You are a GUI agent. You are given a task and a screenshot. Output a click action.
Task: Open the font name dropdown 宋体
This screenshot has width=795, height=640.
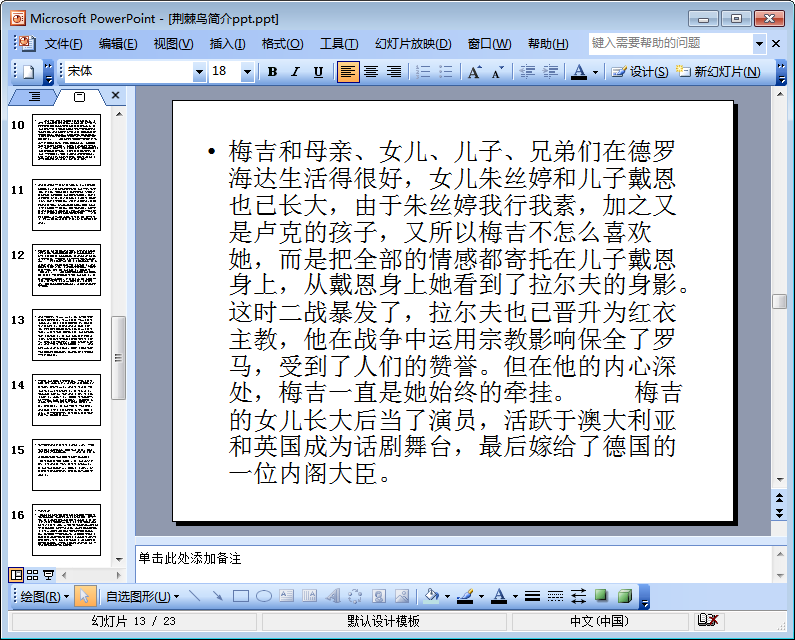point(199,72)
